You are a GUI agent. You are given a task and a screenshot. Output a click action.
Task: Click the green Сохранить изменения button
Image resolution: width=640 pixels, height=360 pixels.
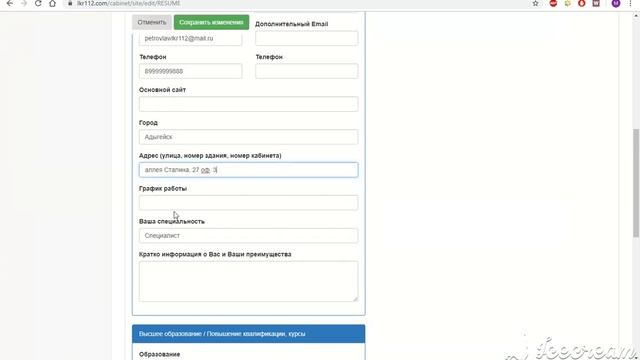coord(211,22)
